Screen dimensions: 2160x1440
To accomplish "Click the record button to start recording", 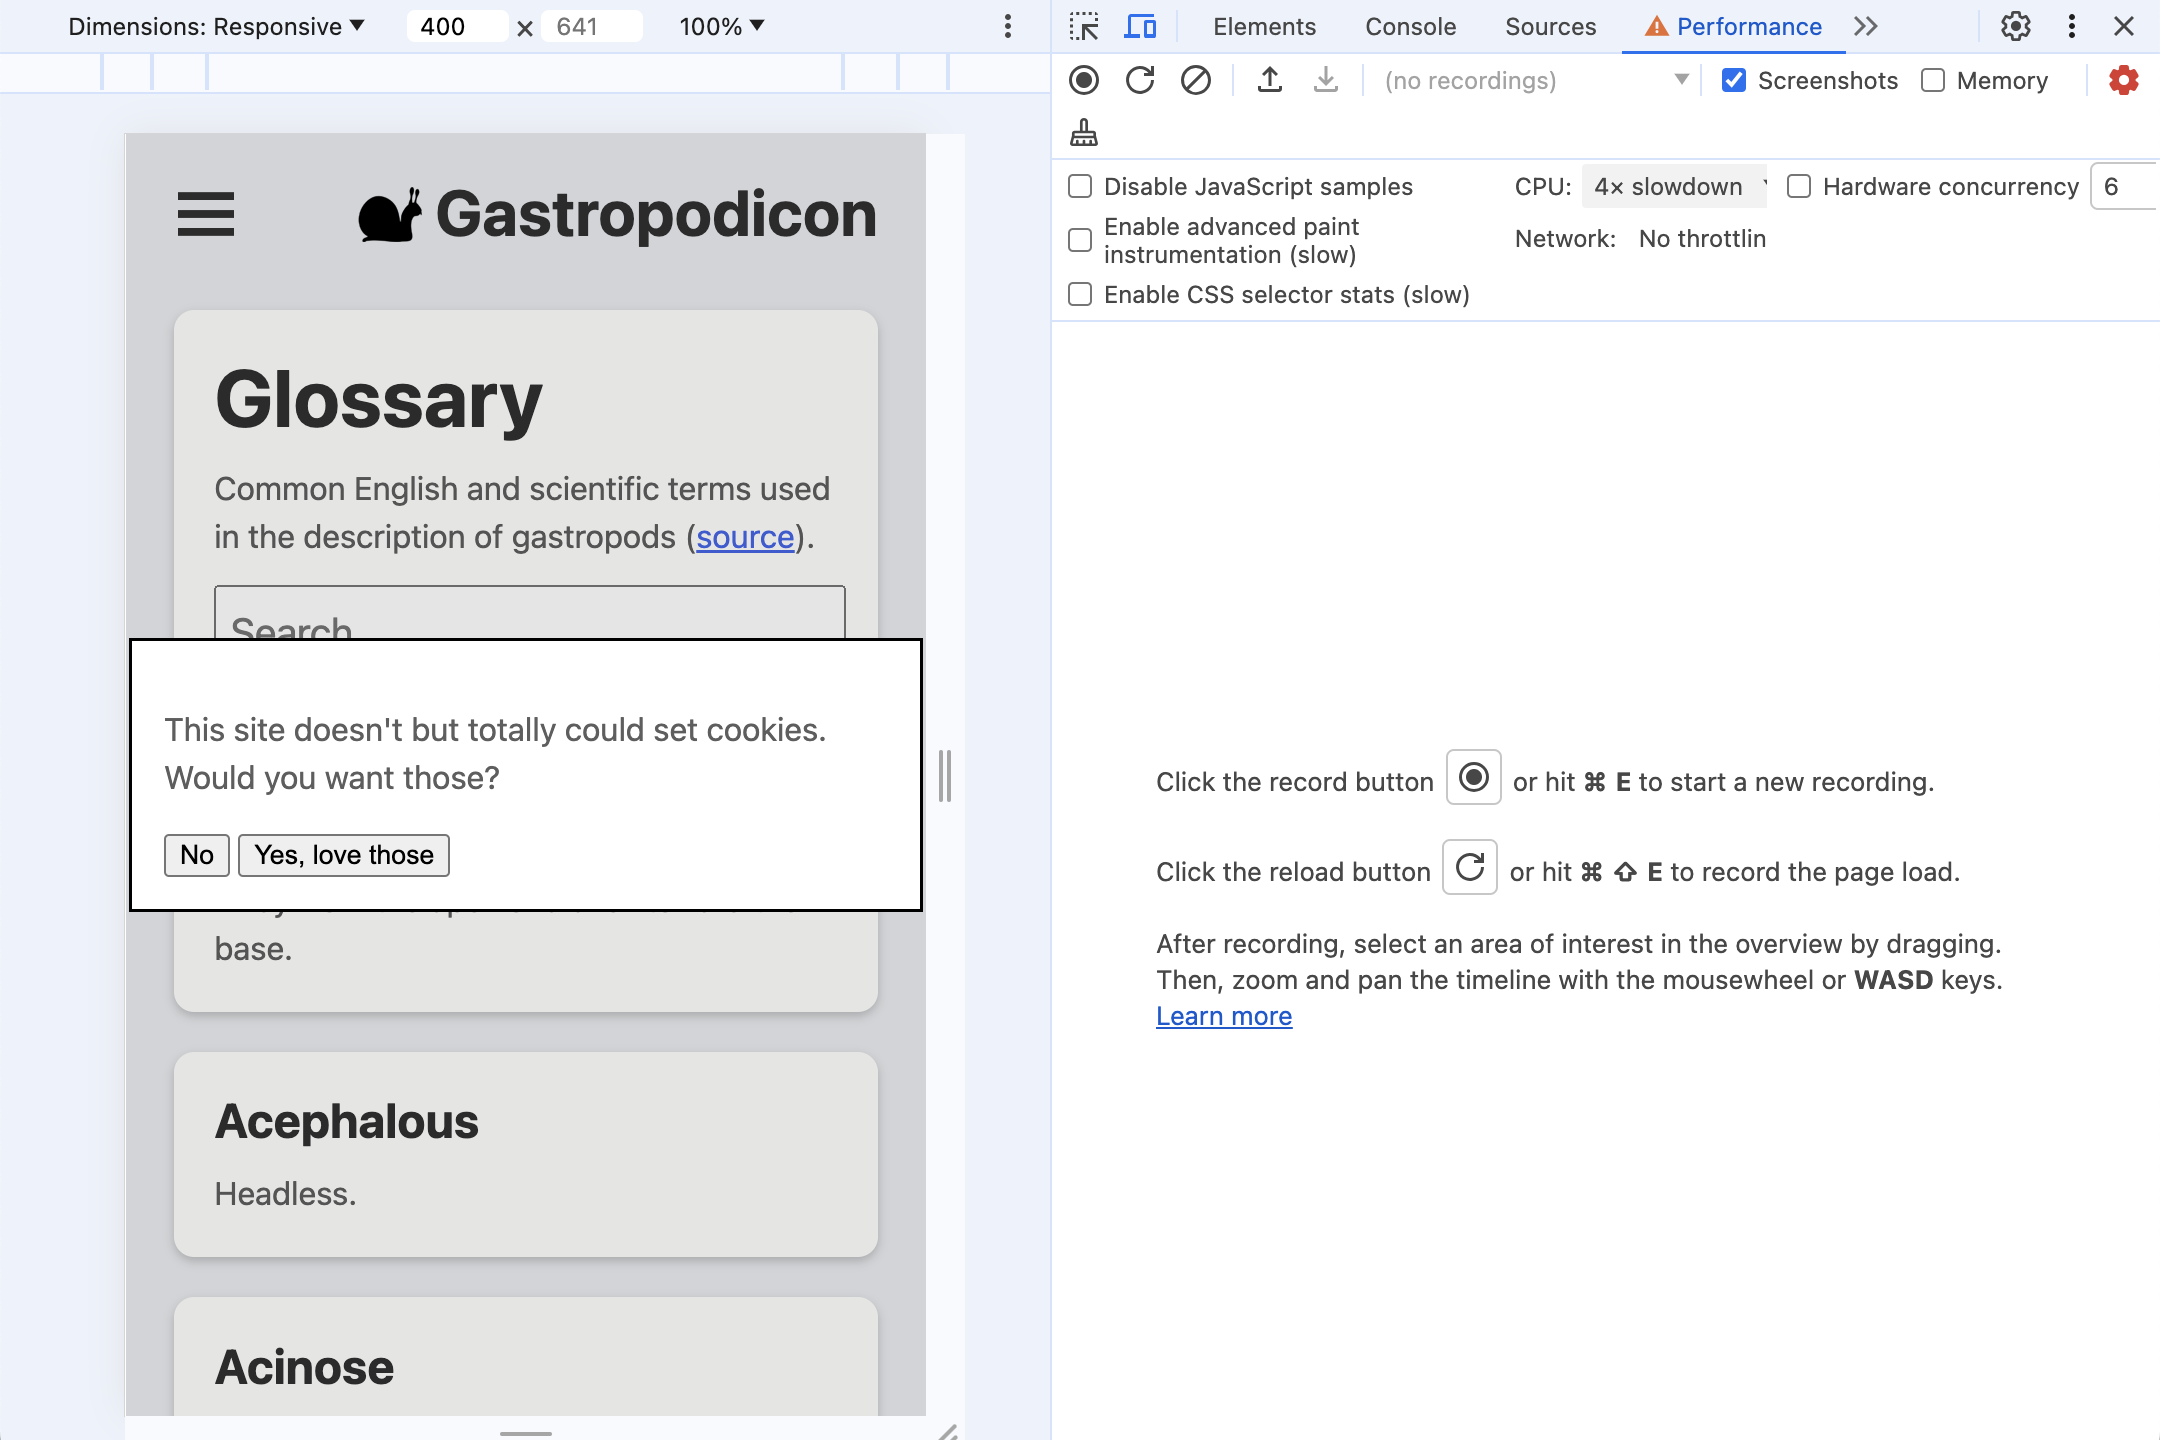I will pyautogui.click(x=1086, y=79).
